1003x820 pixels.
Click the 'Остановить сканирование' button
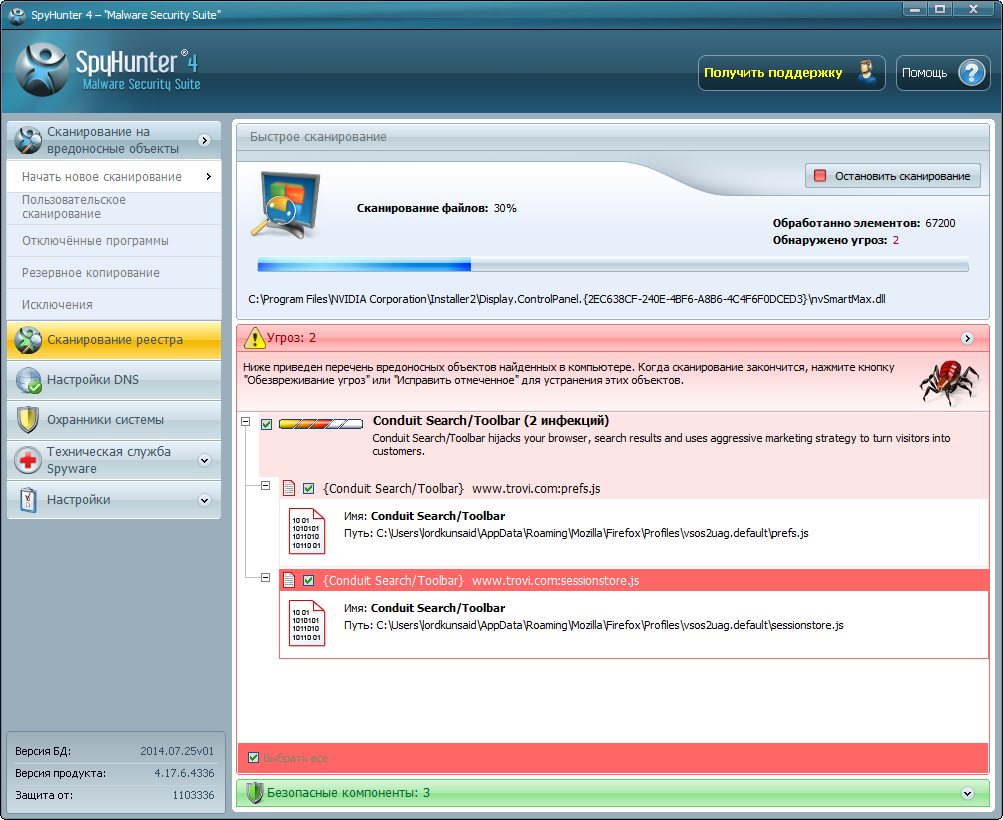click(892, 176)
